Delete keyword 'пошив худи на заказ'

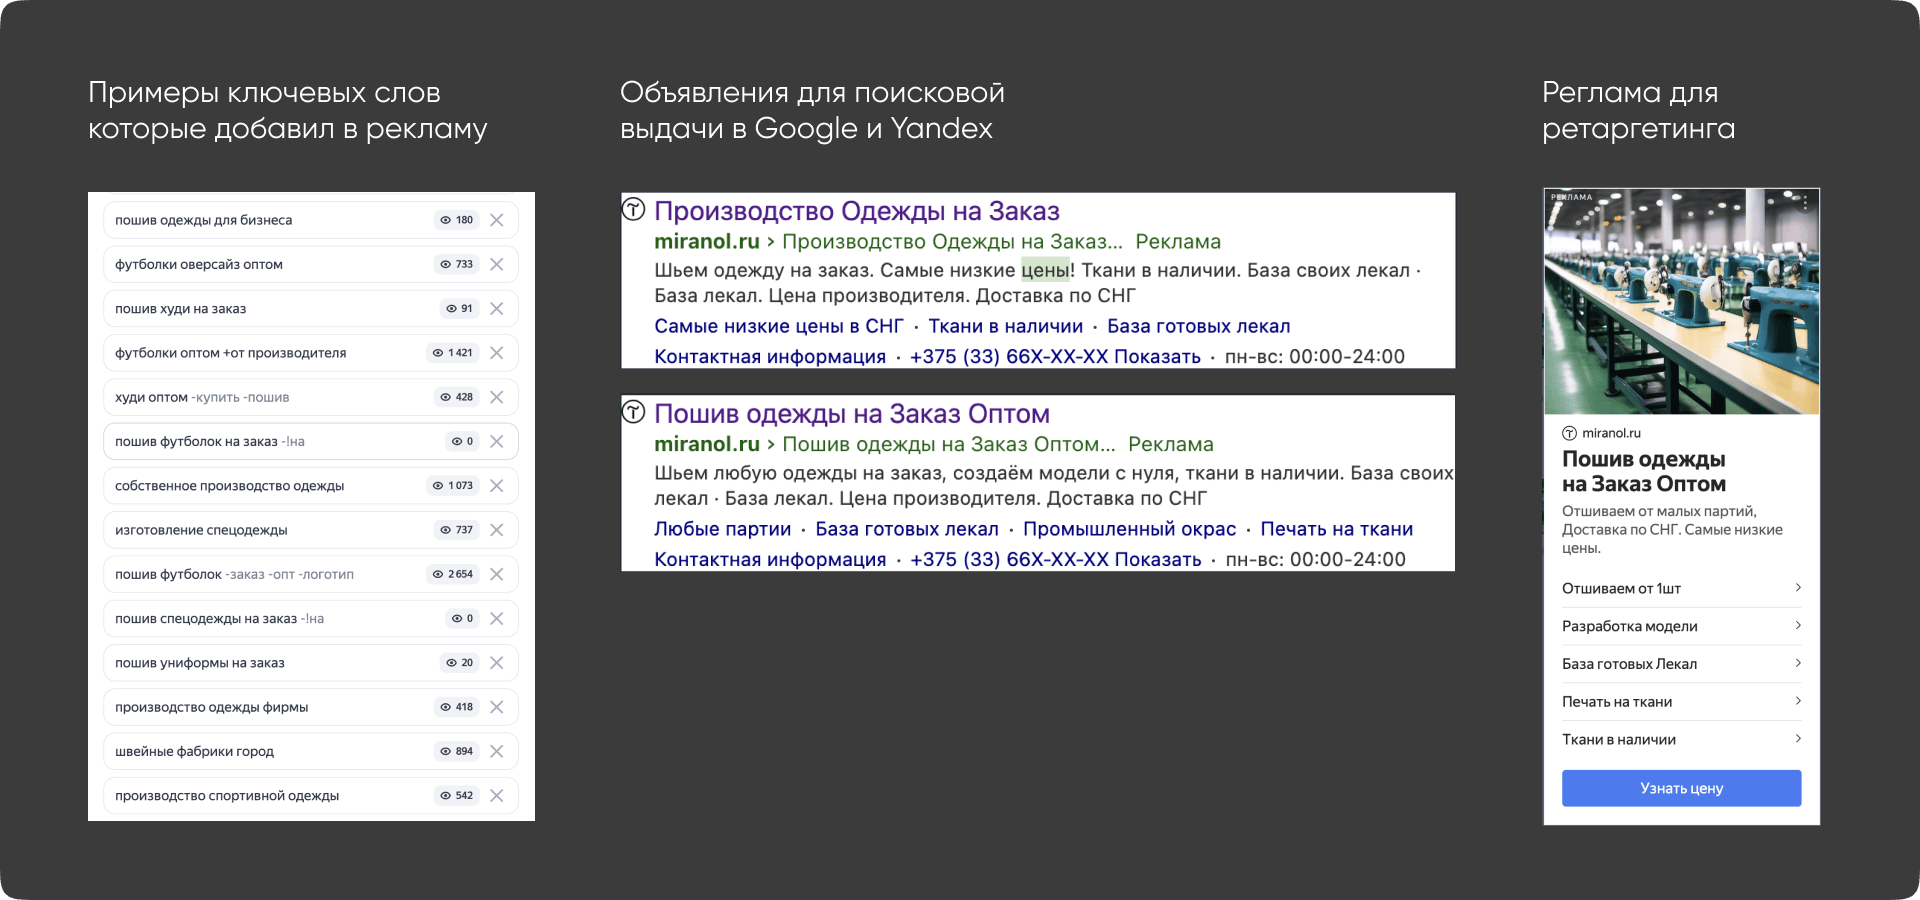tap(497, 309)
